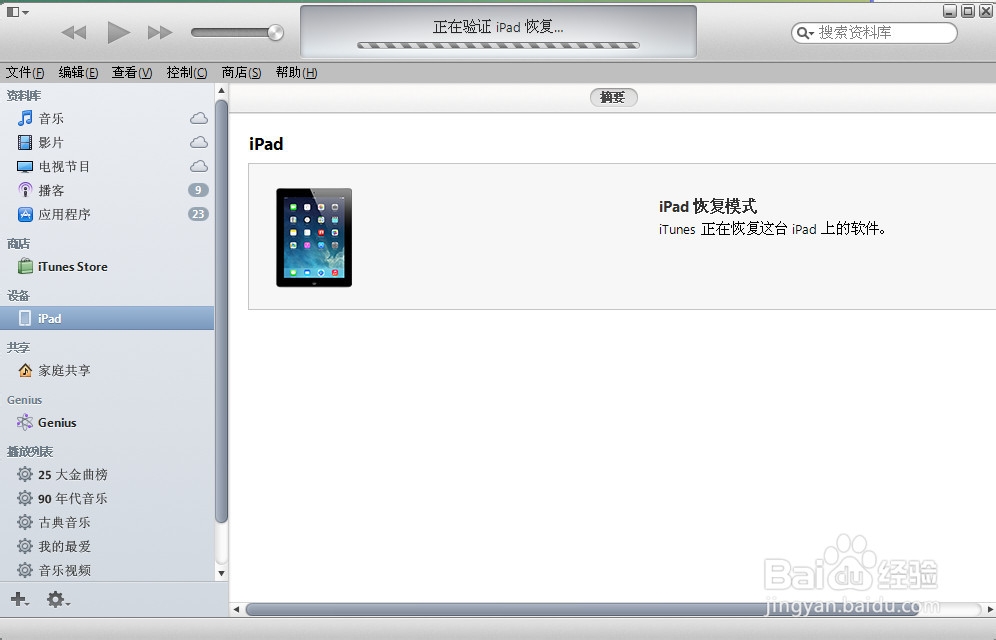Open the 帮助(H) menu
996x640 pixels.
tap(296, 72)
